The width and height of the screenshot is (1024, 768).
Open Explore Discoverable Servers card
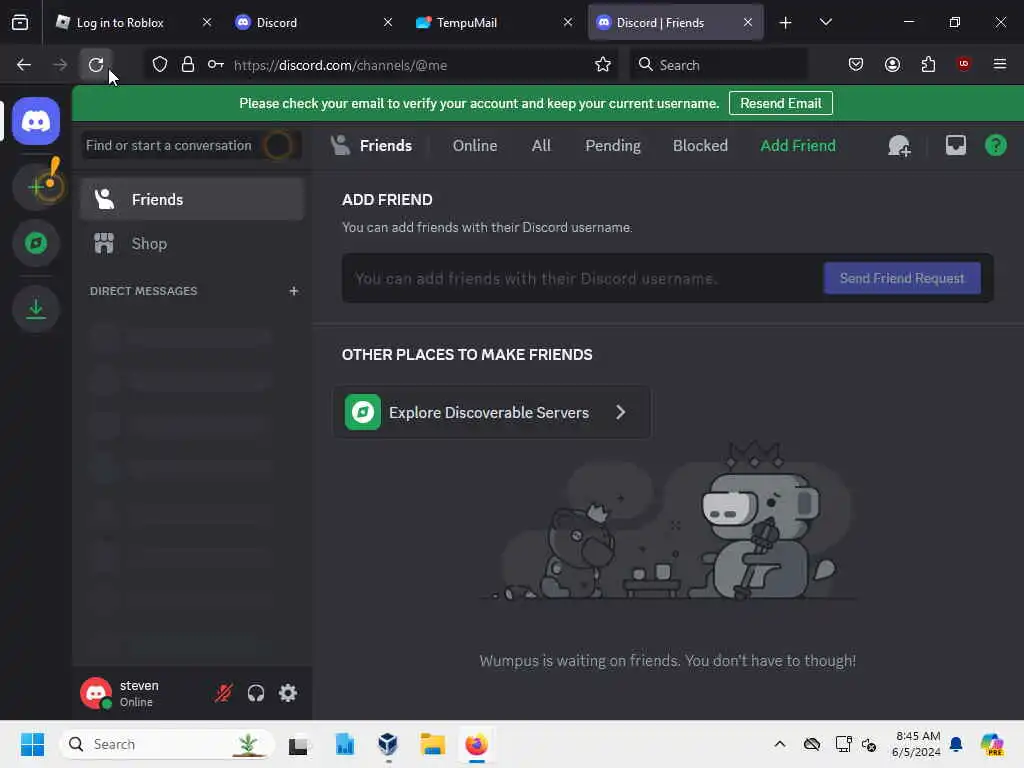492,412
